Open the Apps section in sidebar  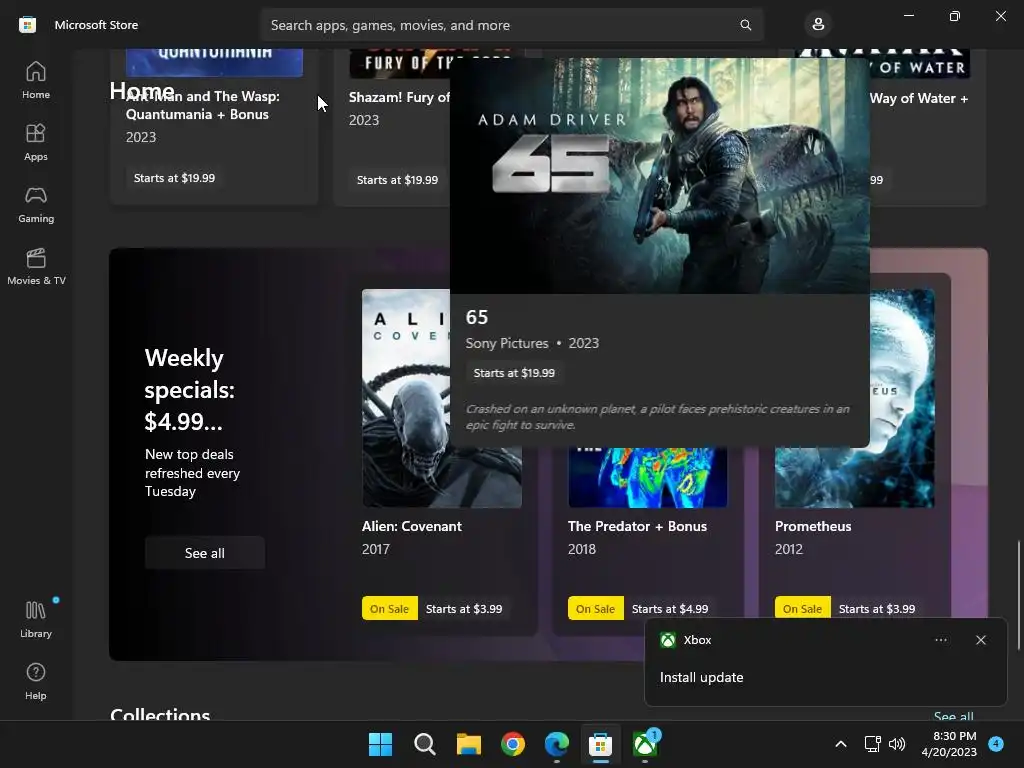(36, 142)
